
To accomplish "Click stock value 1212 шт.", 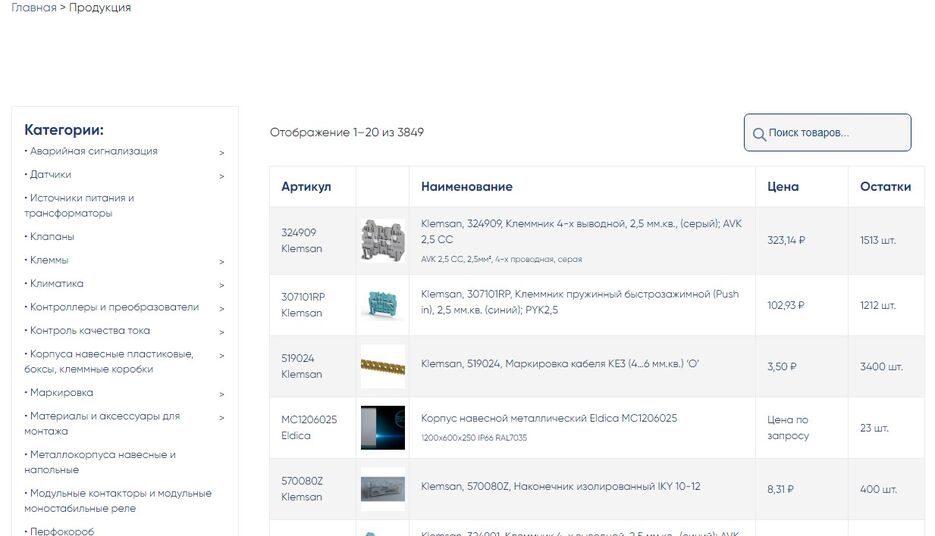I will (878, 305).
